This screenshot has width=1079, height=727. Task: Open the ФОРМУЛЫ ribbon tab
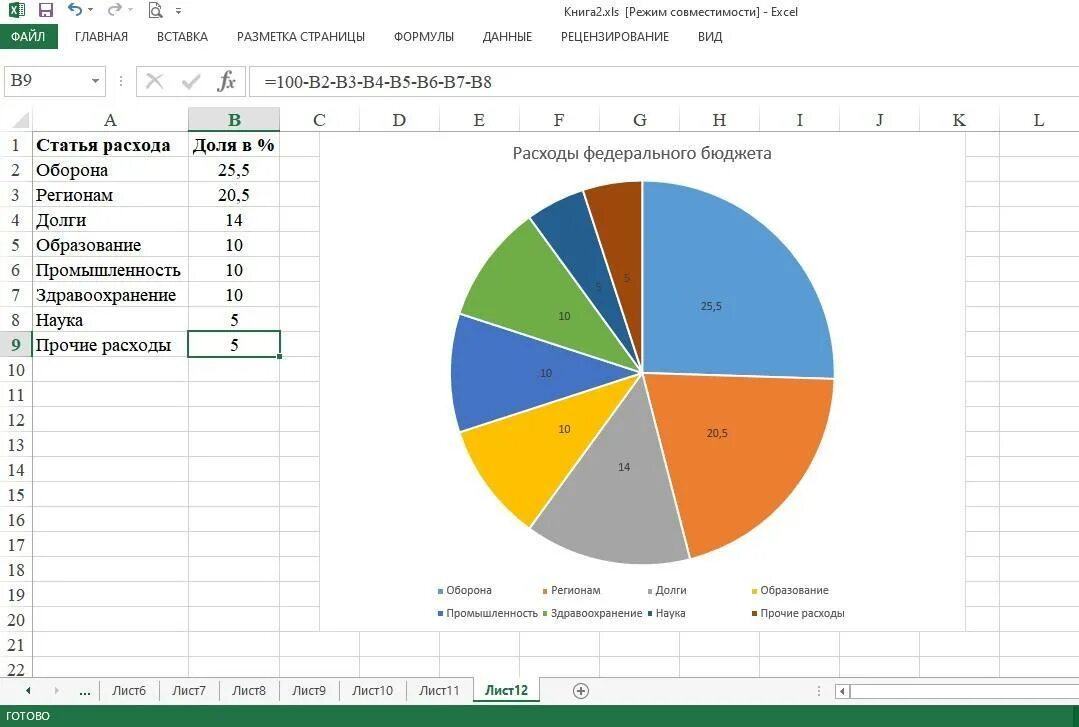(x=424, y=36)
